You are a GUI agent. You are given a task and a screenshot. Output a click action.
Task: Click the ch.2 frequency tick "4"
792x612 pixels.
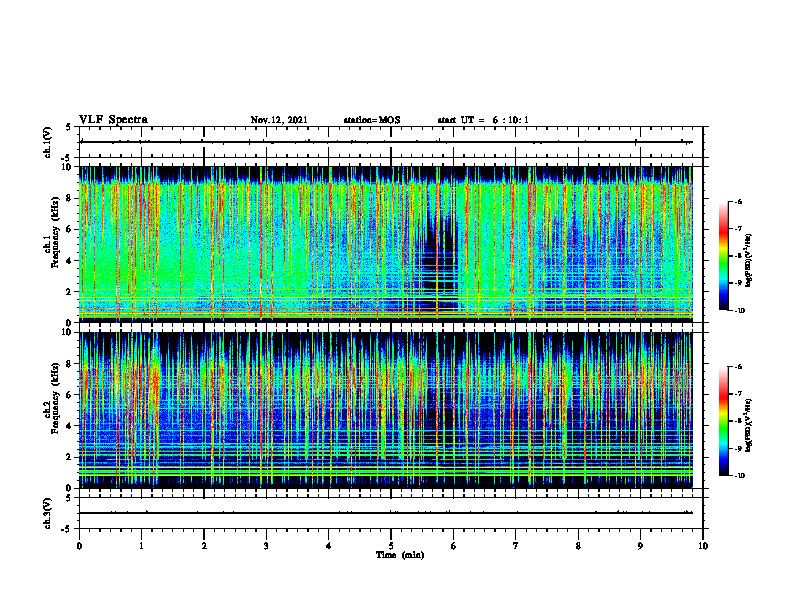(69, 426)
